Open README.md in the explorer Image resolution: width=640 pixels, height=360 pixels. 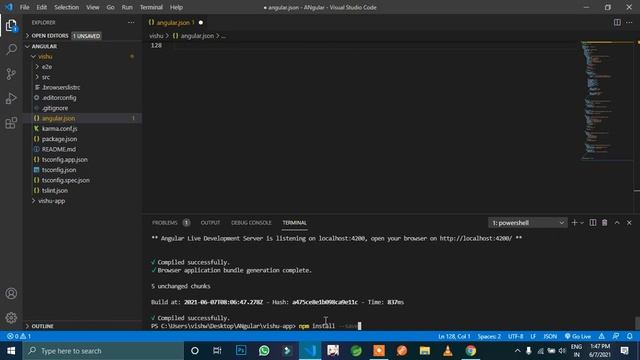click(x=58, y=149)
